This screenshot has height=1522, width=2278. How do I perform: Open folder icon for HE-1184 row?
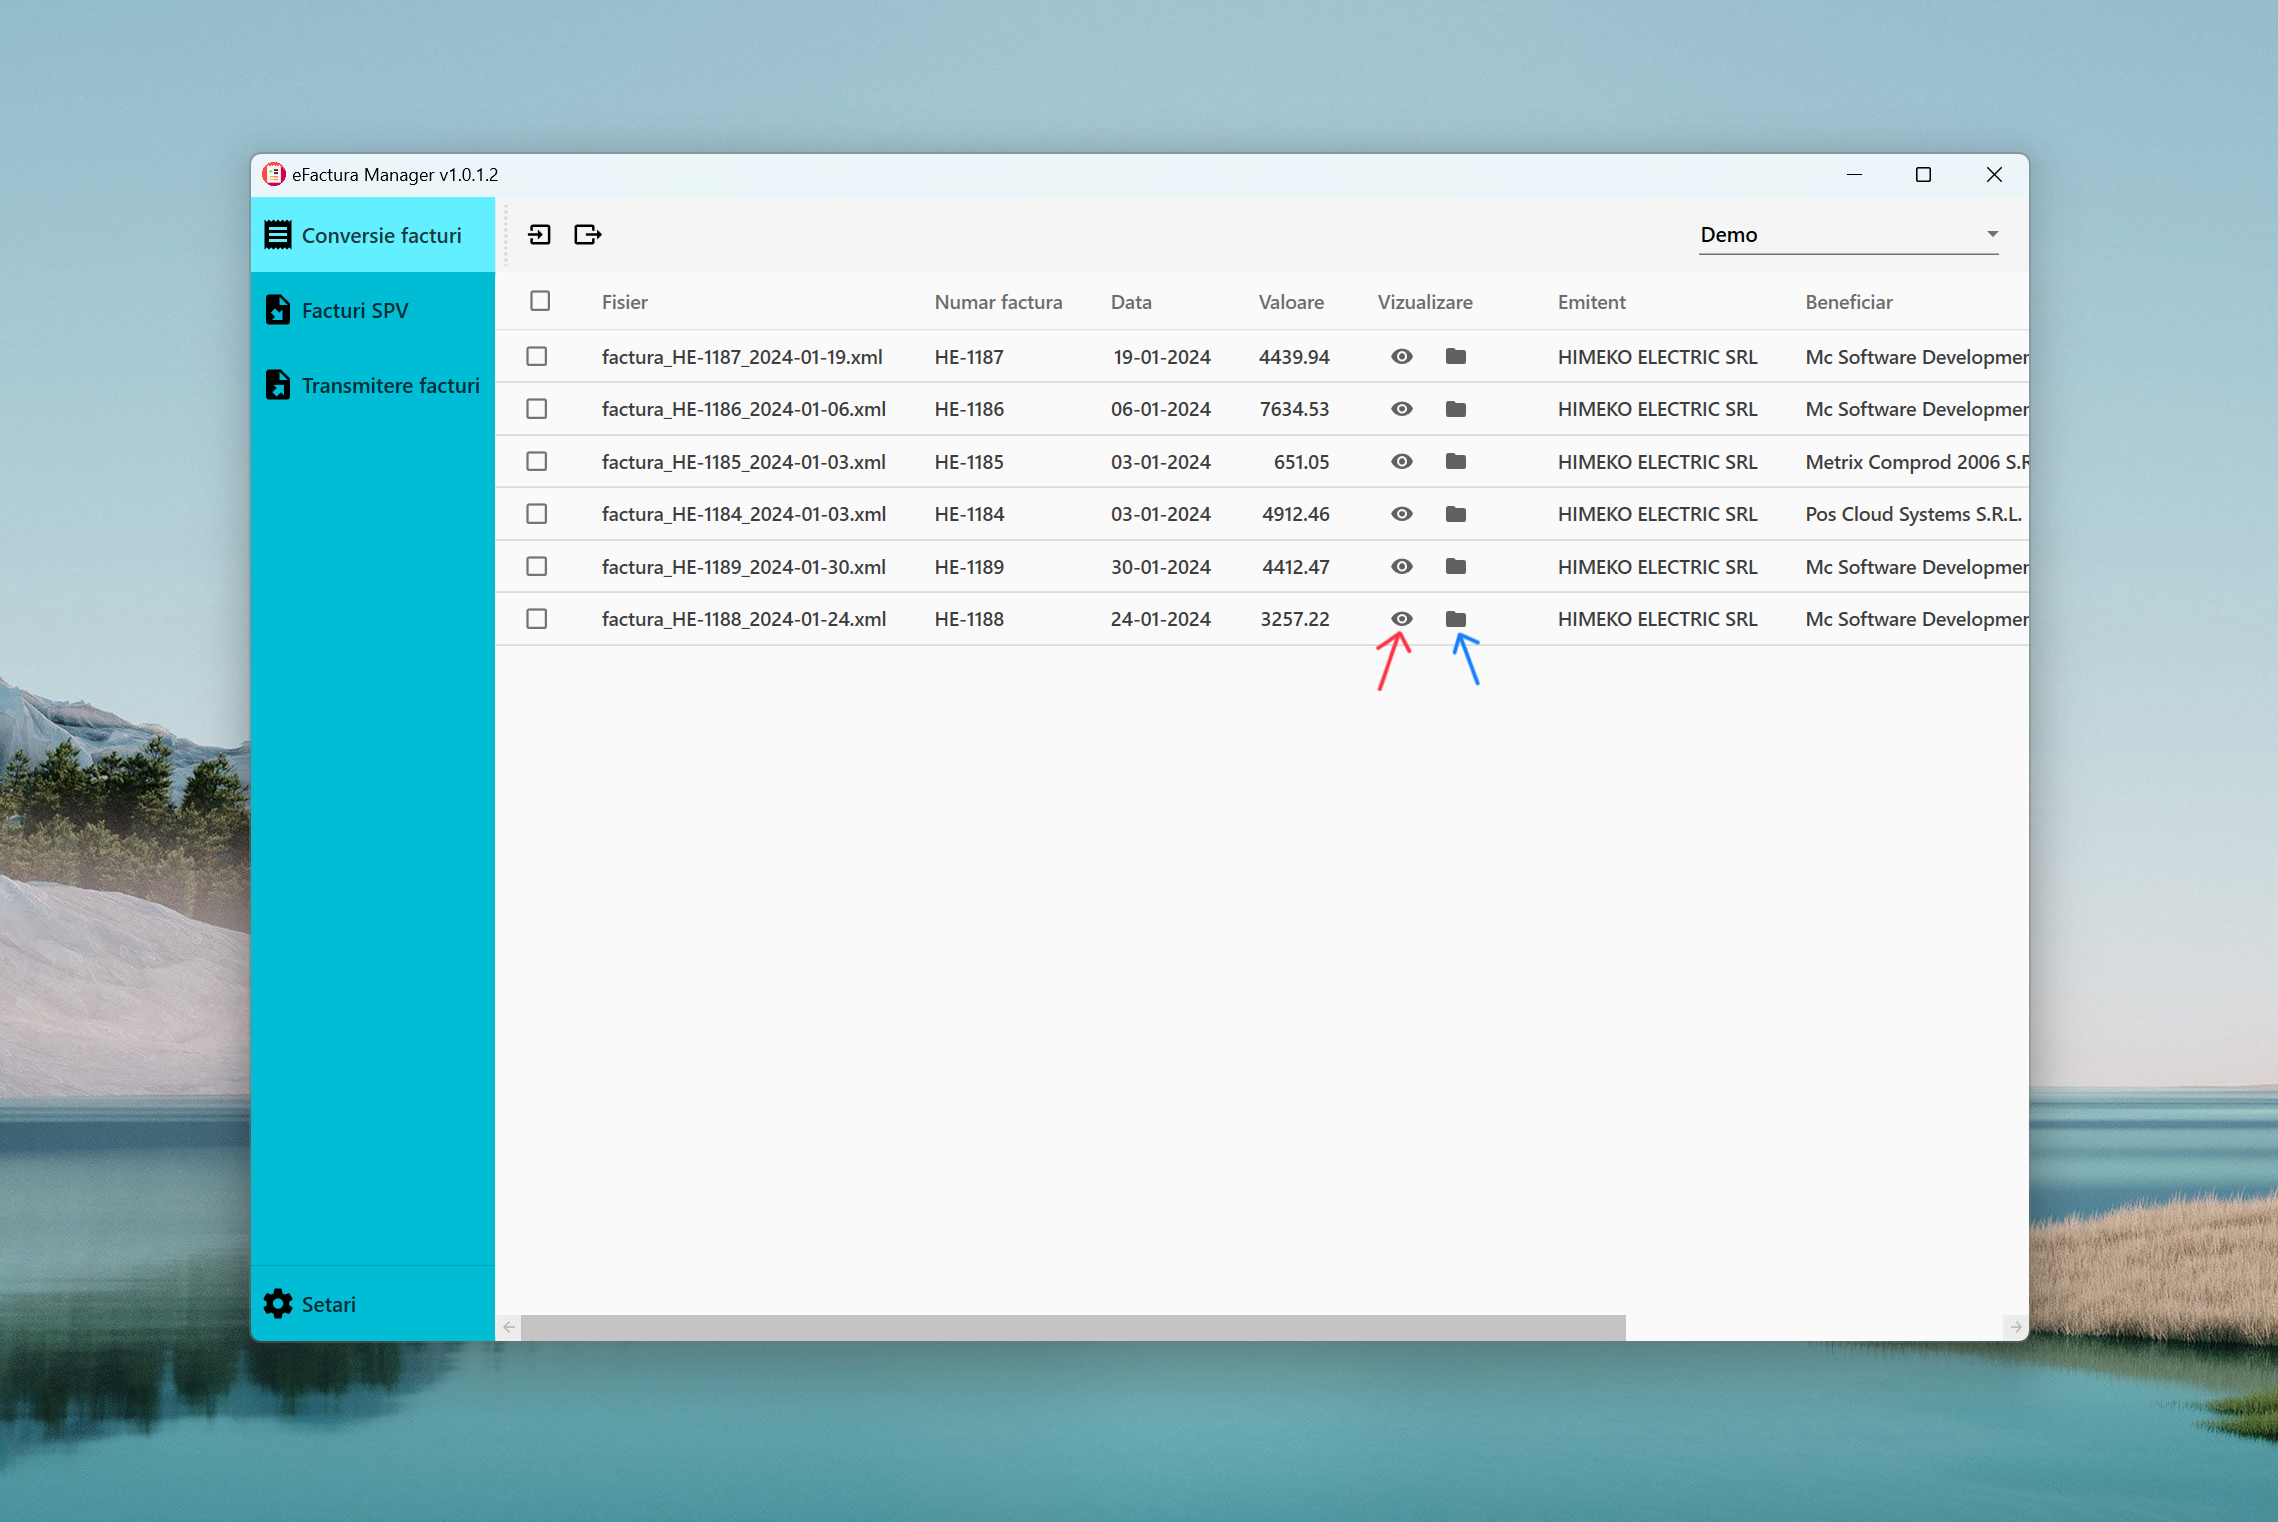tap(1455, 514)
